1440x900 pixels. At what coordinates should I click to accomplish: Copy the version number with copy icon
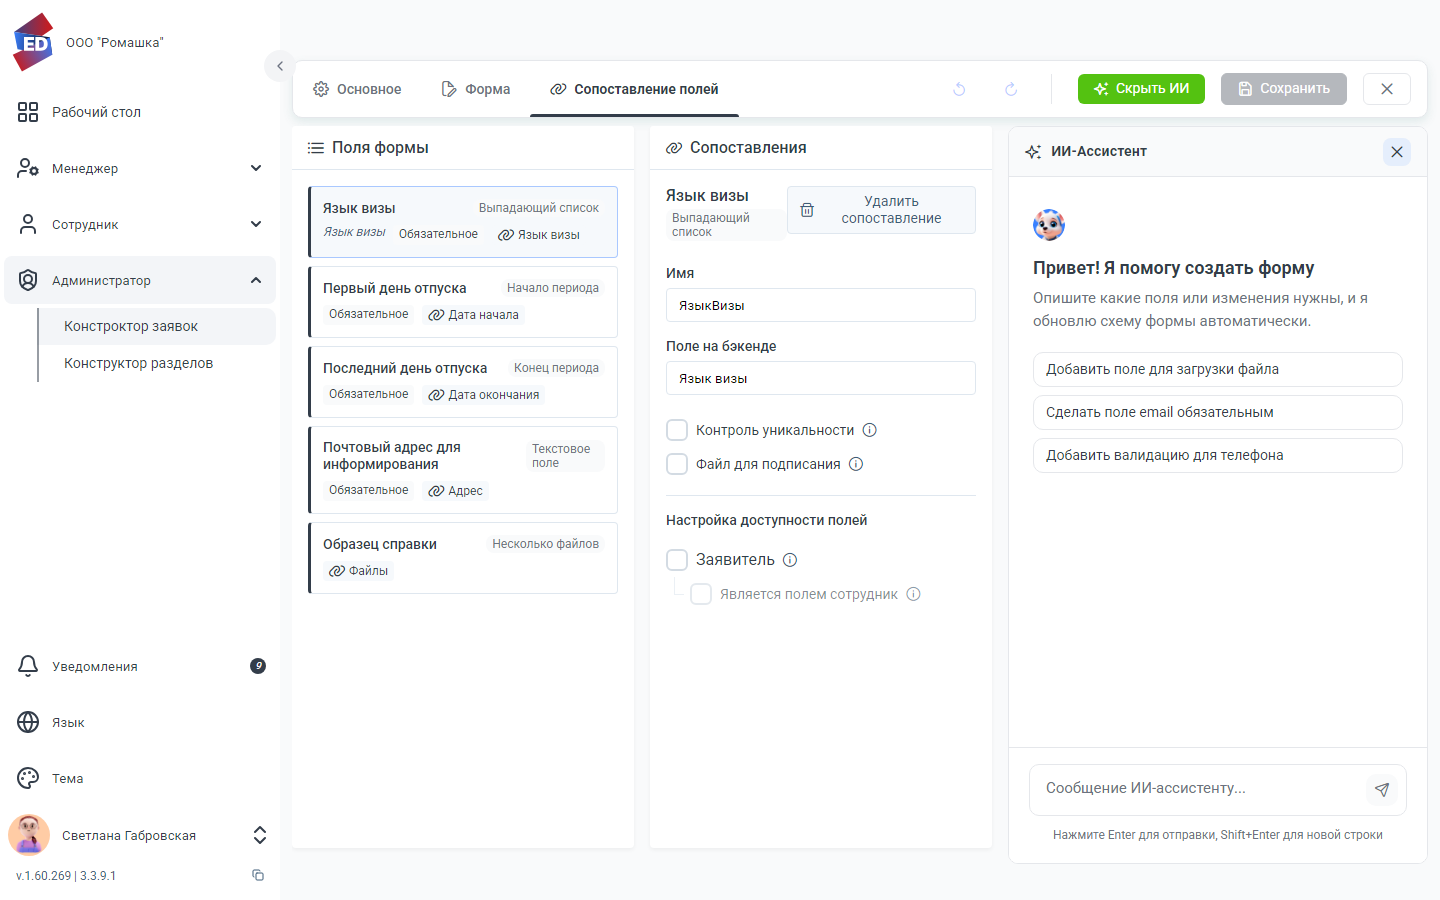pyautogui.click(x=258, y=875)
